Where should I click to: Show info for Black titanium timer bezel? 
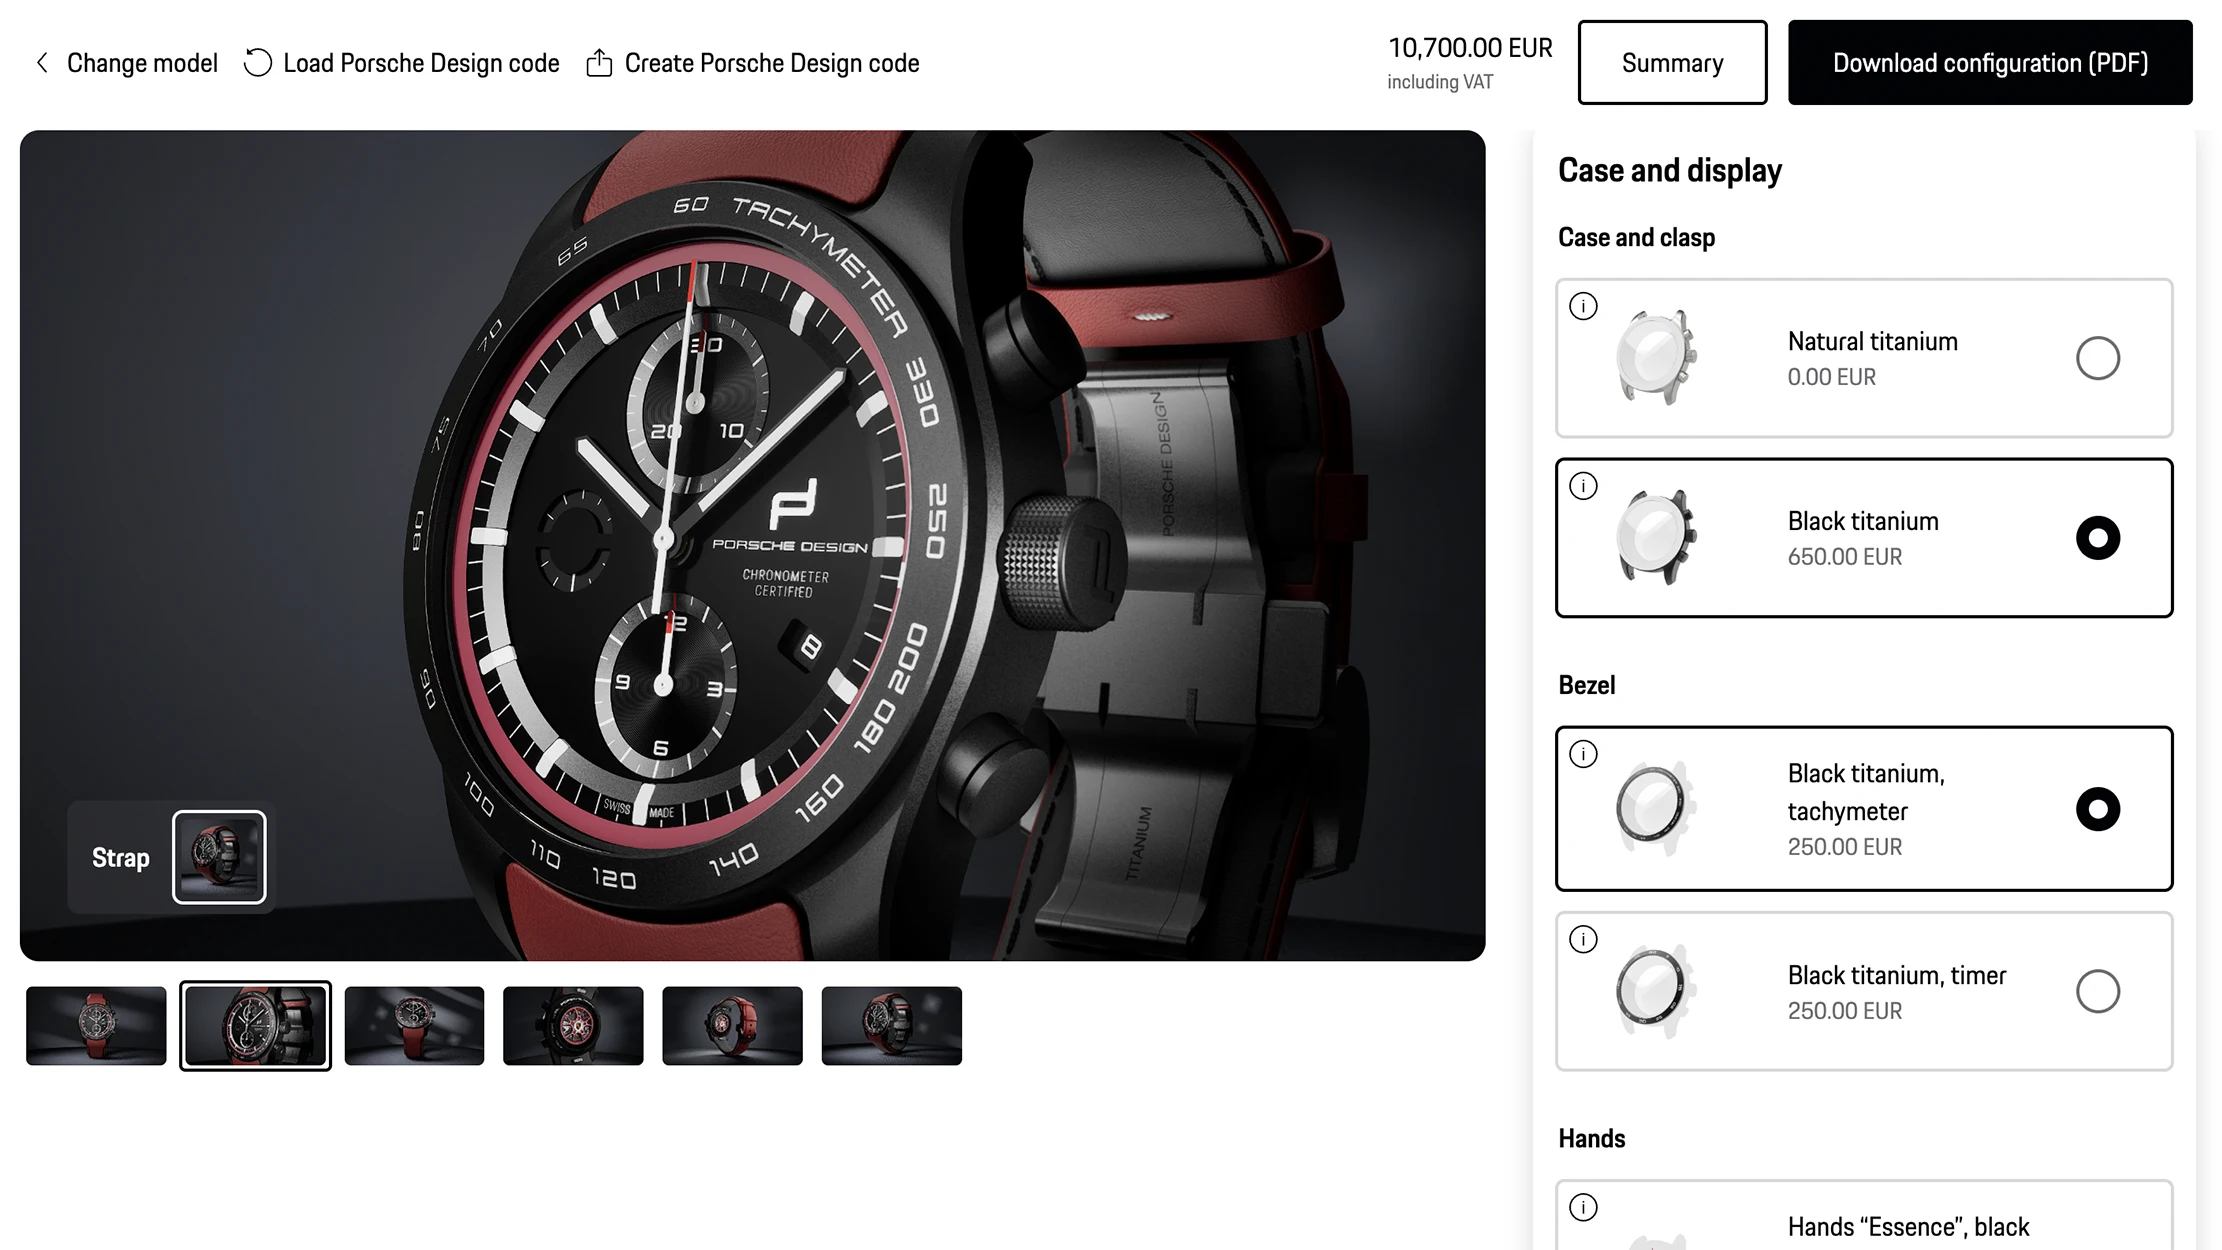click(1583, 939)
